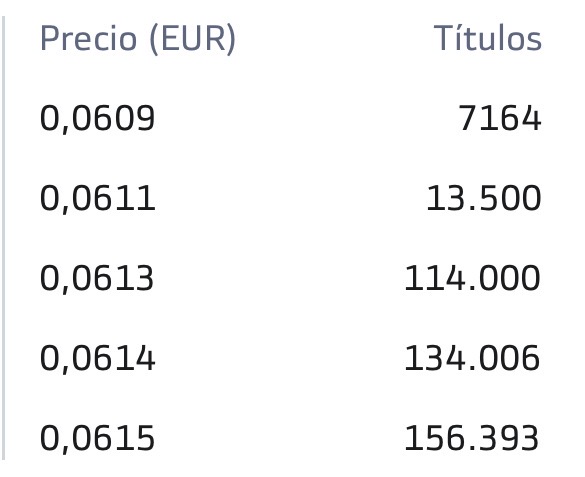Click the 13.500 títulos value
Screen dimensions: 585x477
tap(484, 198)
